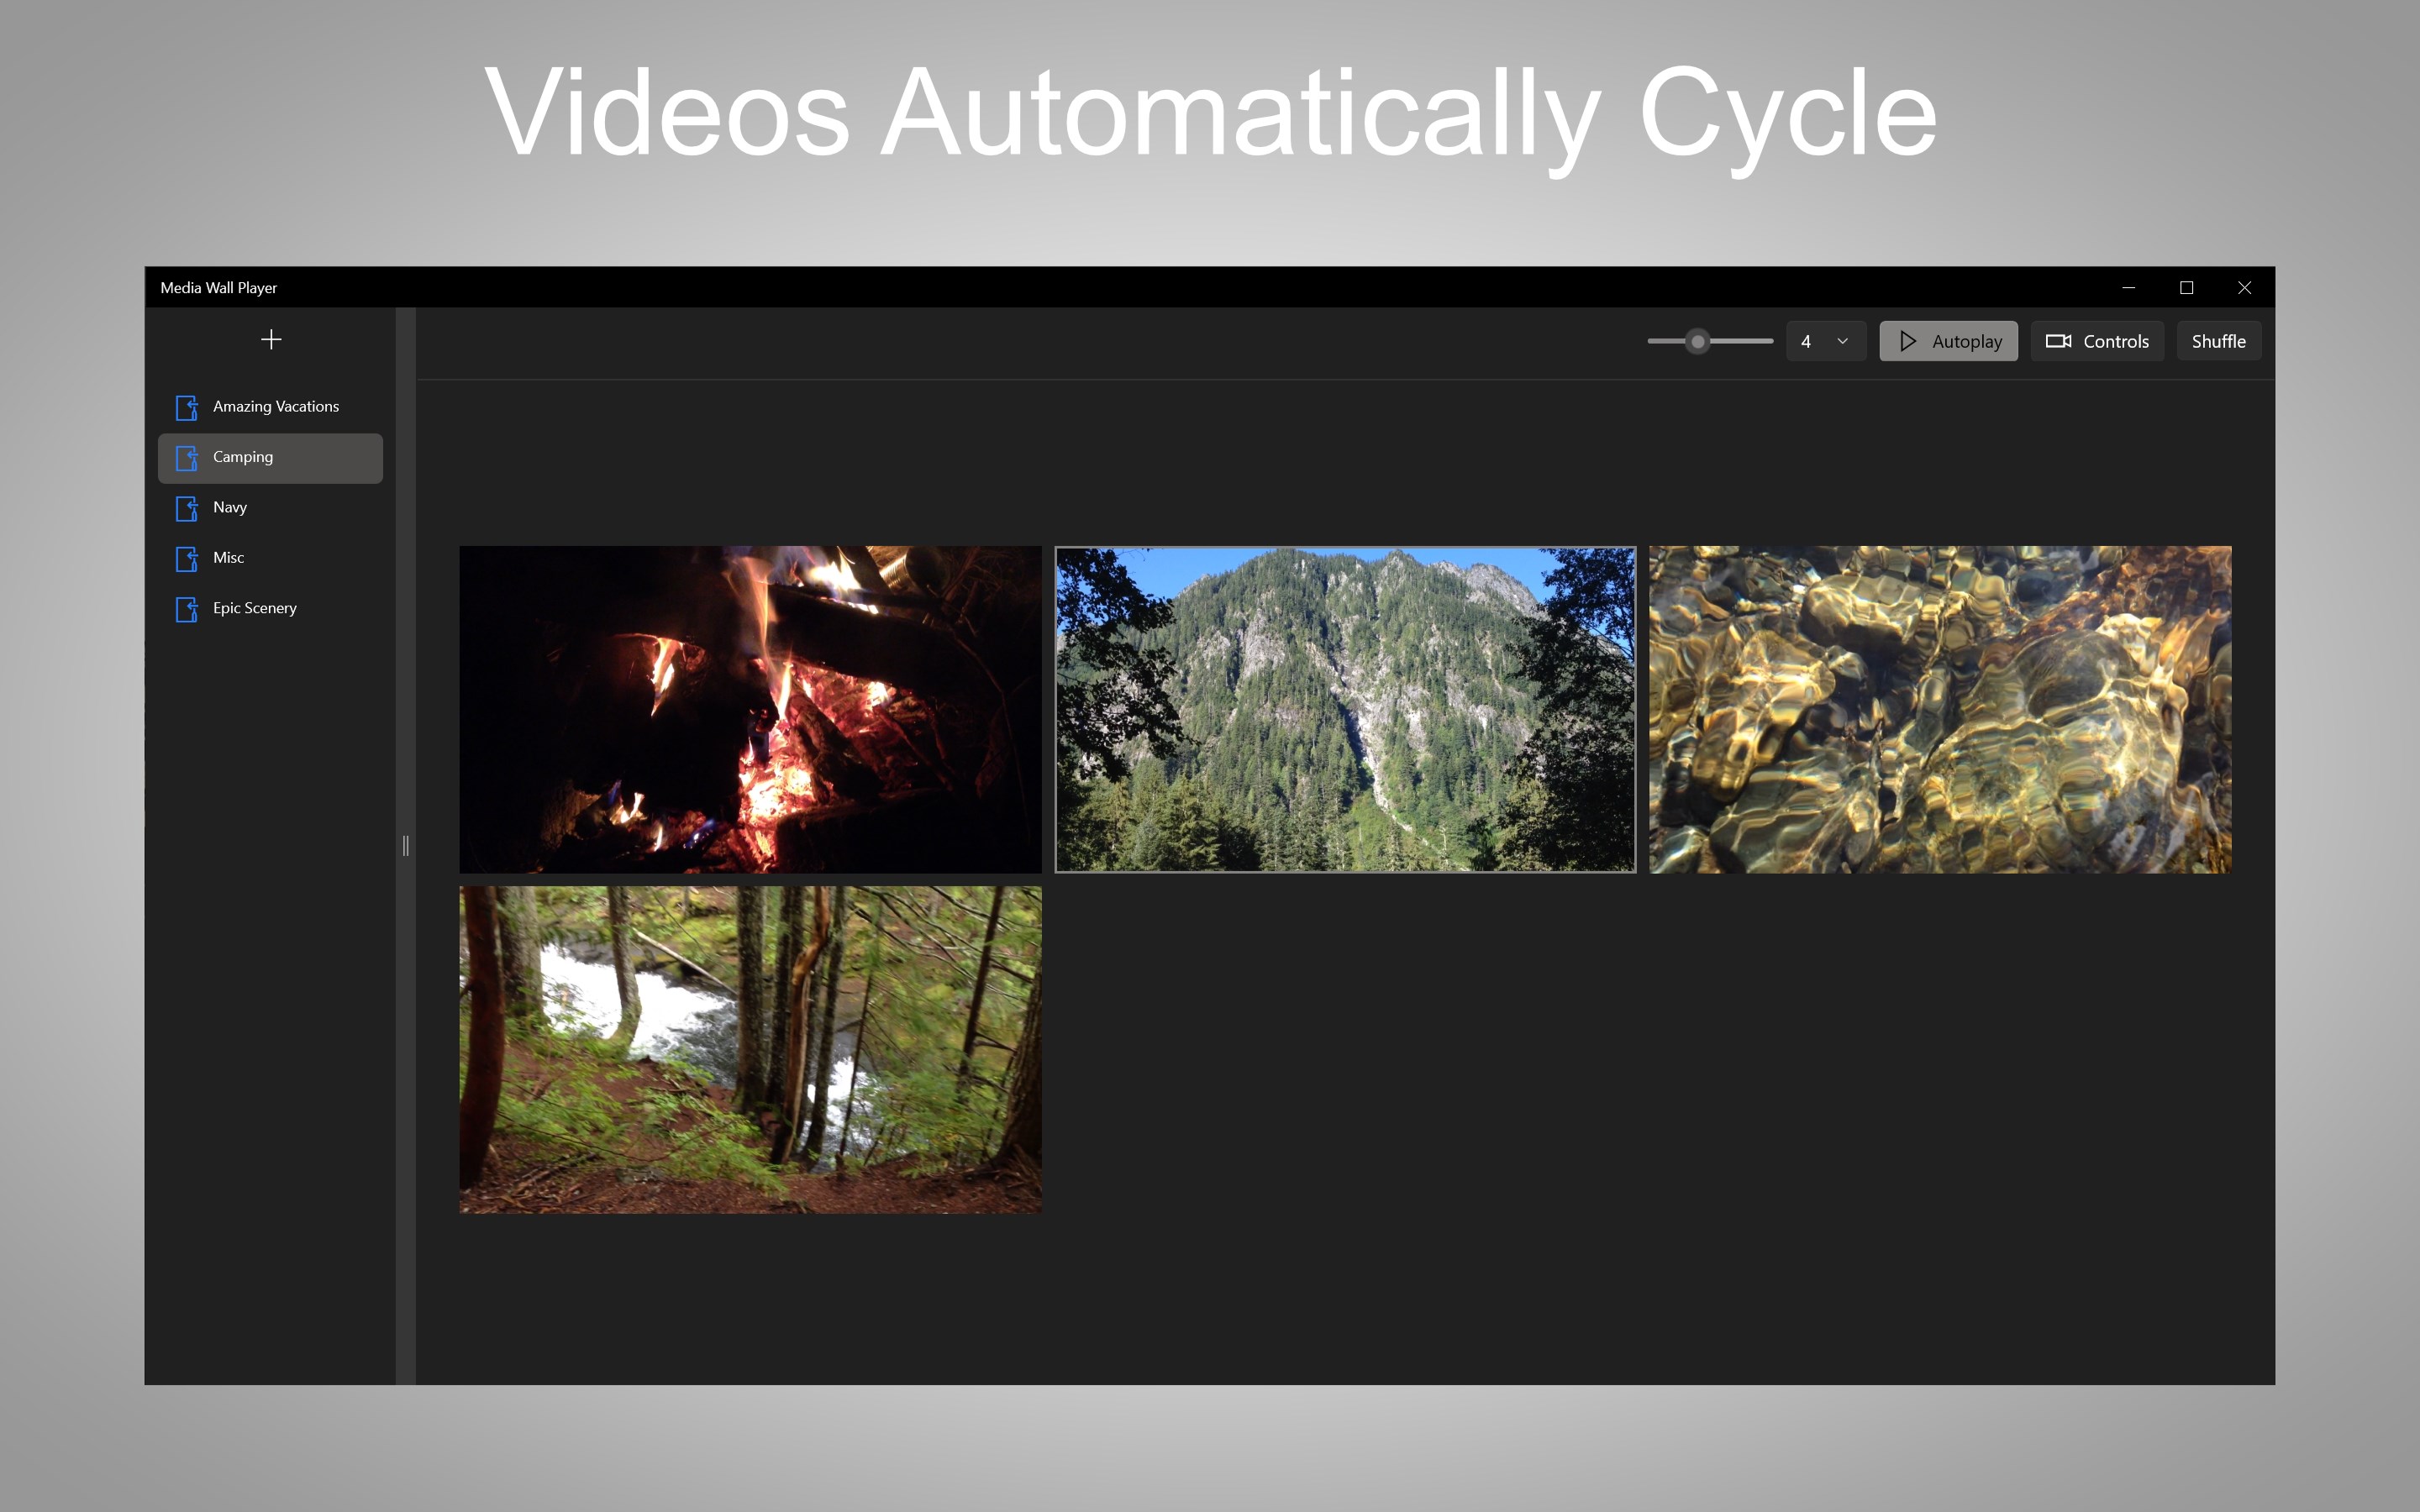Click the Navy playlist icon
2420x1512 pixels.
(x=187, y=508)
